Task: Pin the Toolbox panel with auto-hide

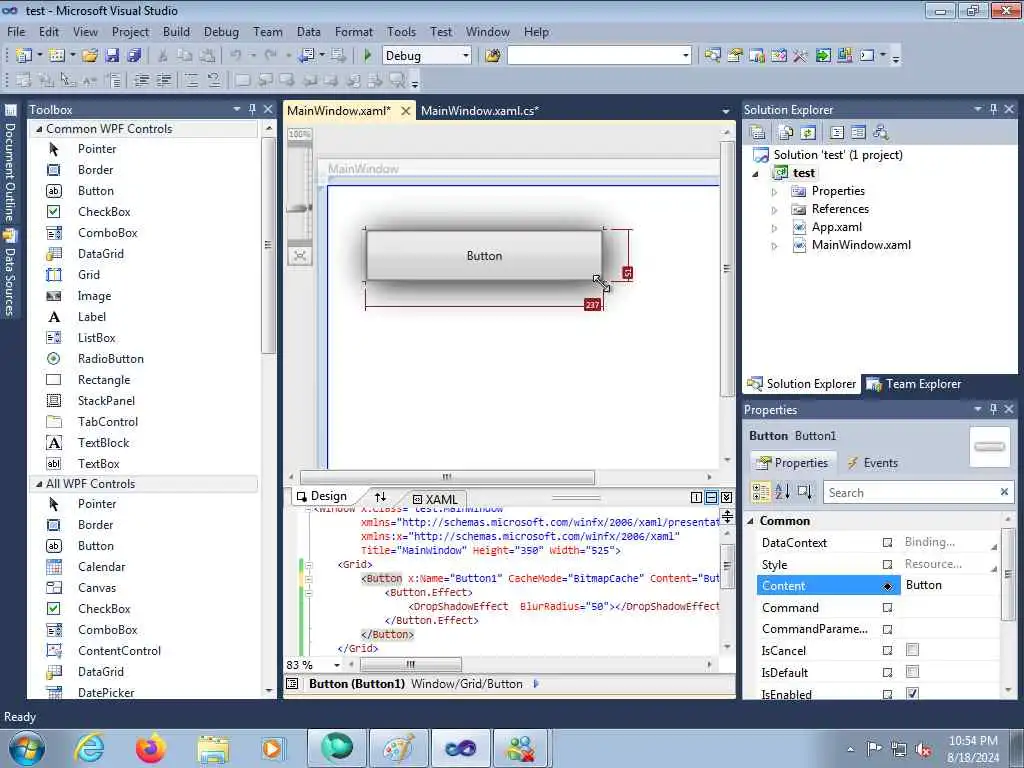Action: click(x=252, y=109)
